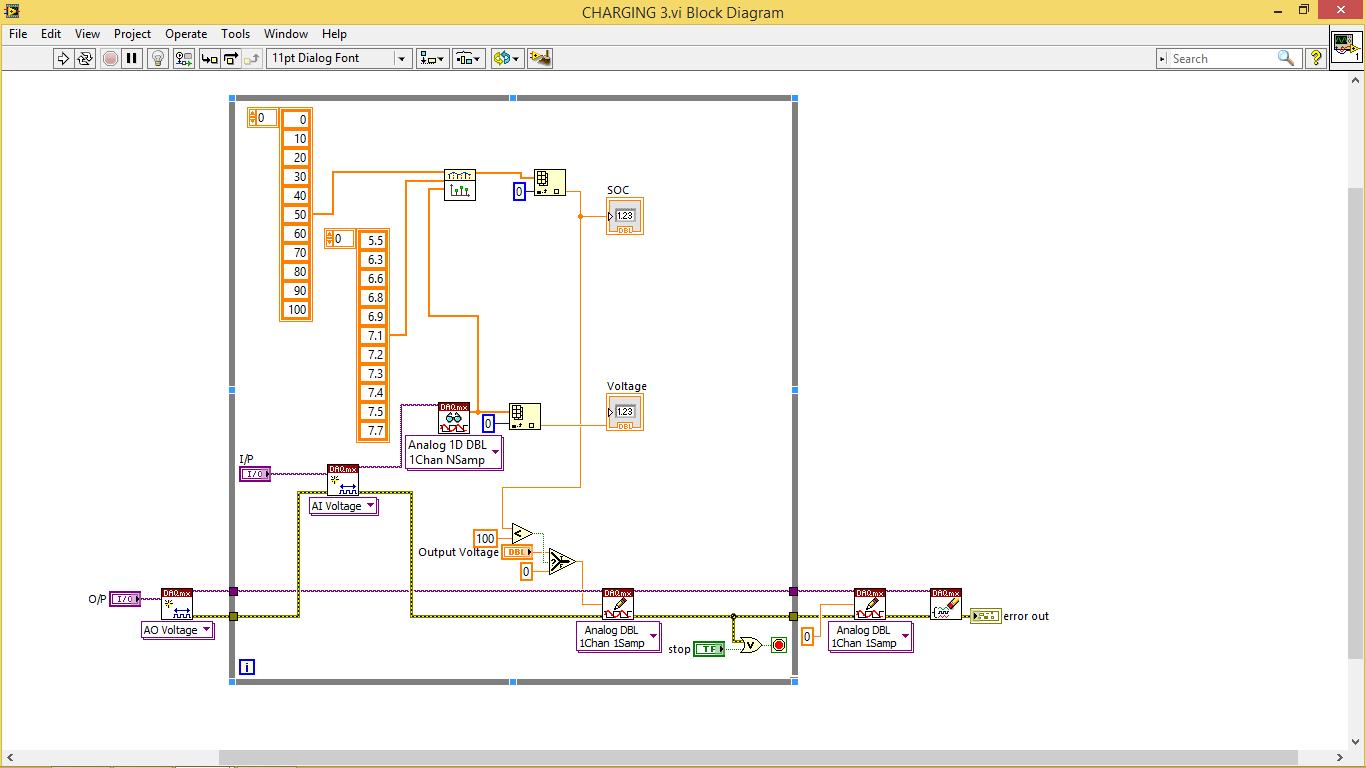Select DAQmx Create Channel AI node
This screenshot has height=768, width=1366.
[x=343, y=480]
